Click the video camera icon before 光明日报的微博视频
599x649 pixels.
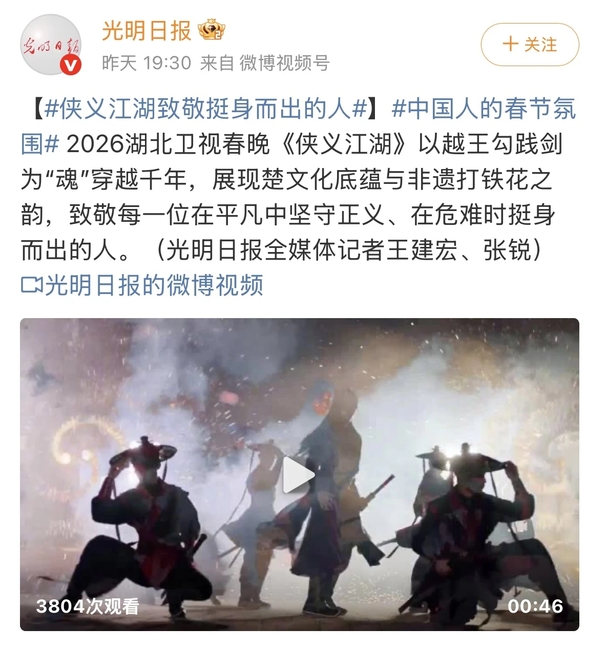coord(31,285)
